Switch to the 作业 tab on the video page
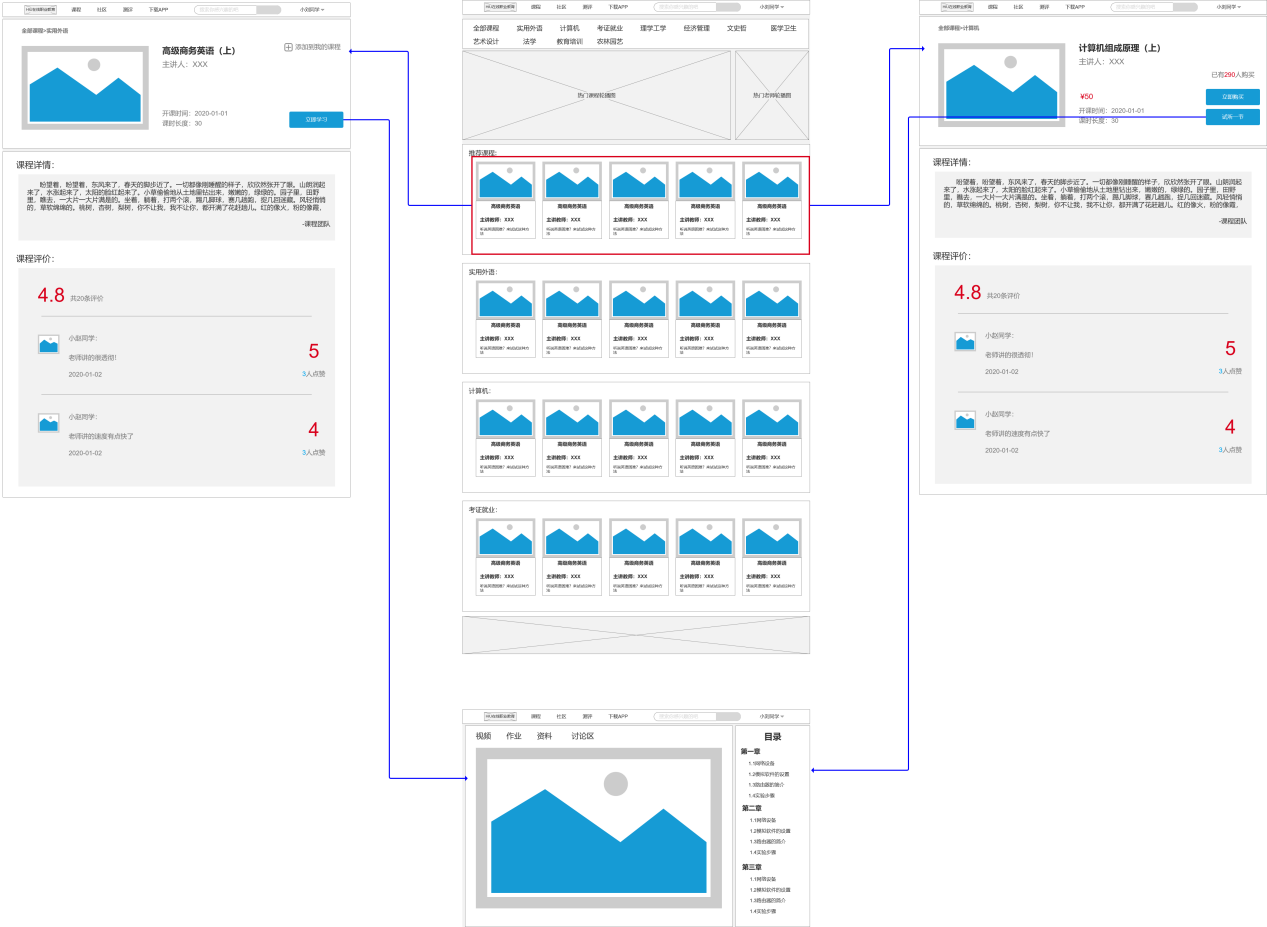Image resolution: width=1267 pixels, height=927 pixels. [514, 736]
